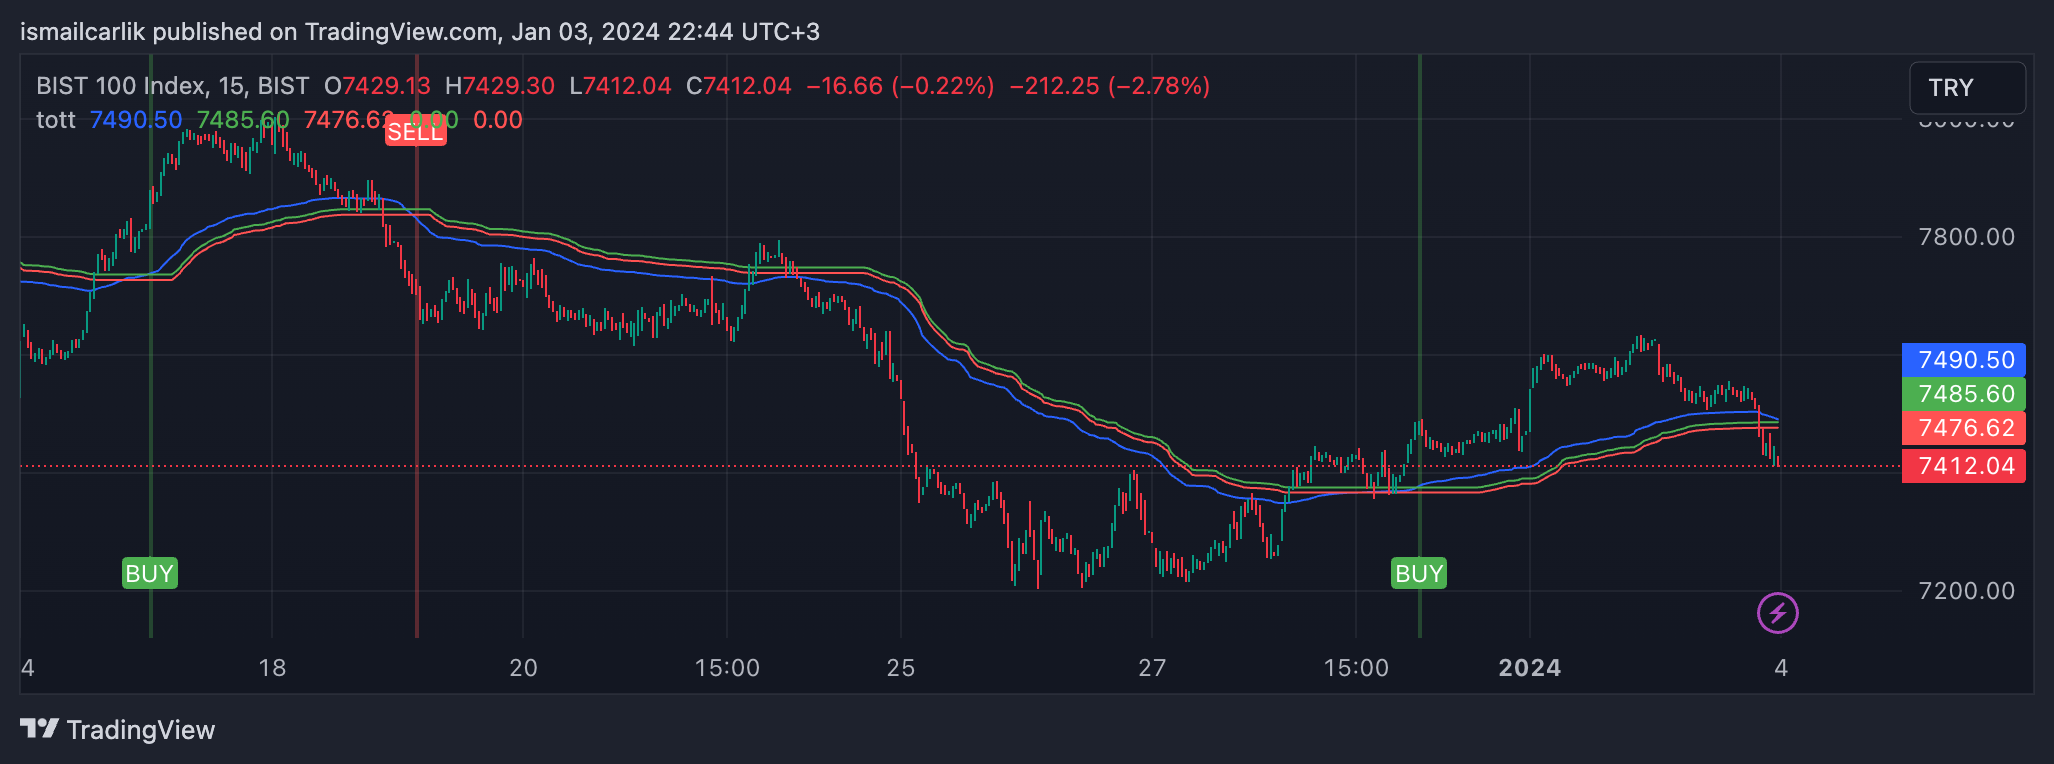This screenshot has height=764, width=2054.
Task: Click the tott indicator name
Action: (56, 120)
